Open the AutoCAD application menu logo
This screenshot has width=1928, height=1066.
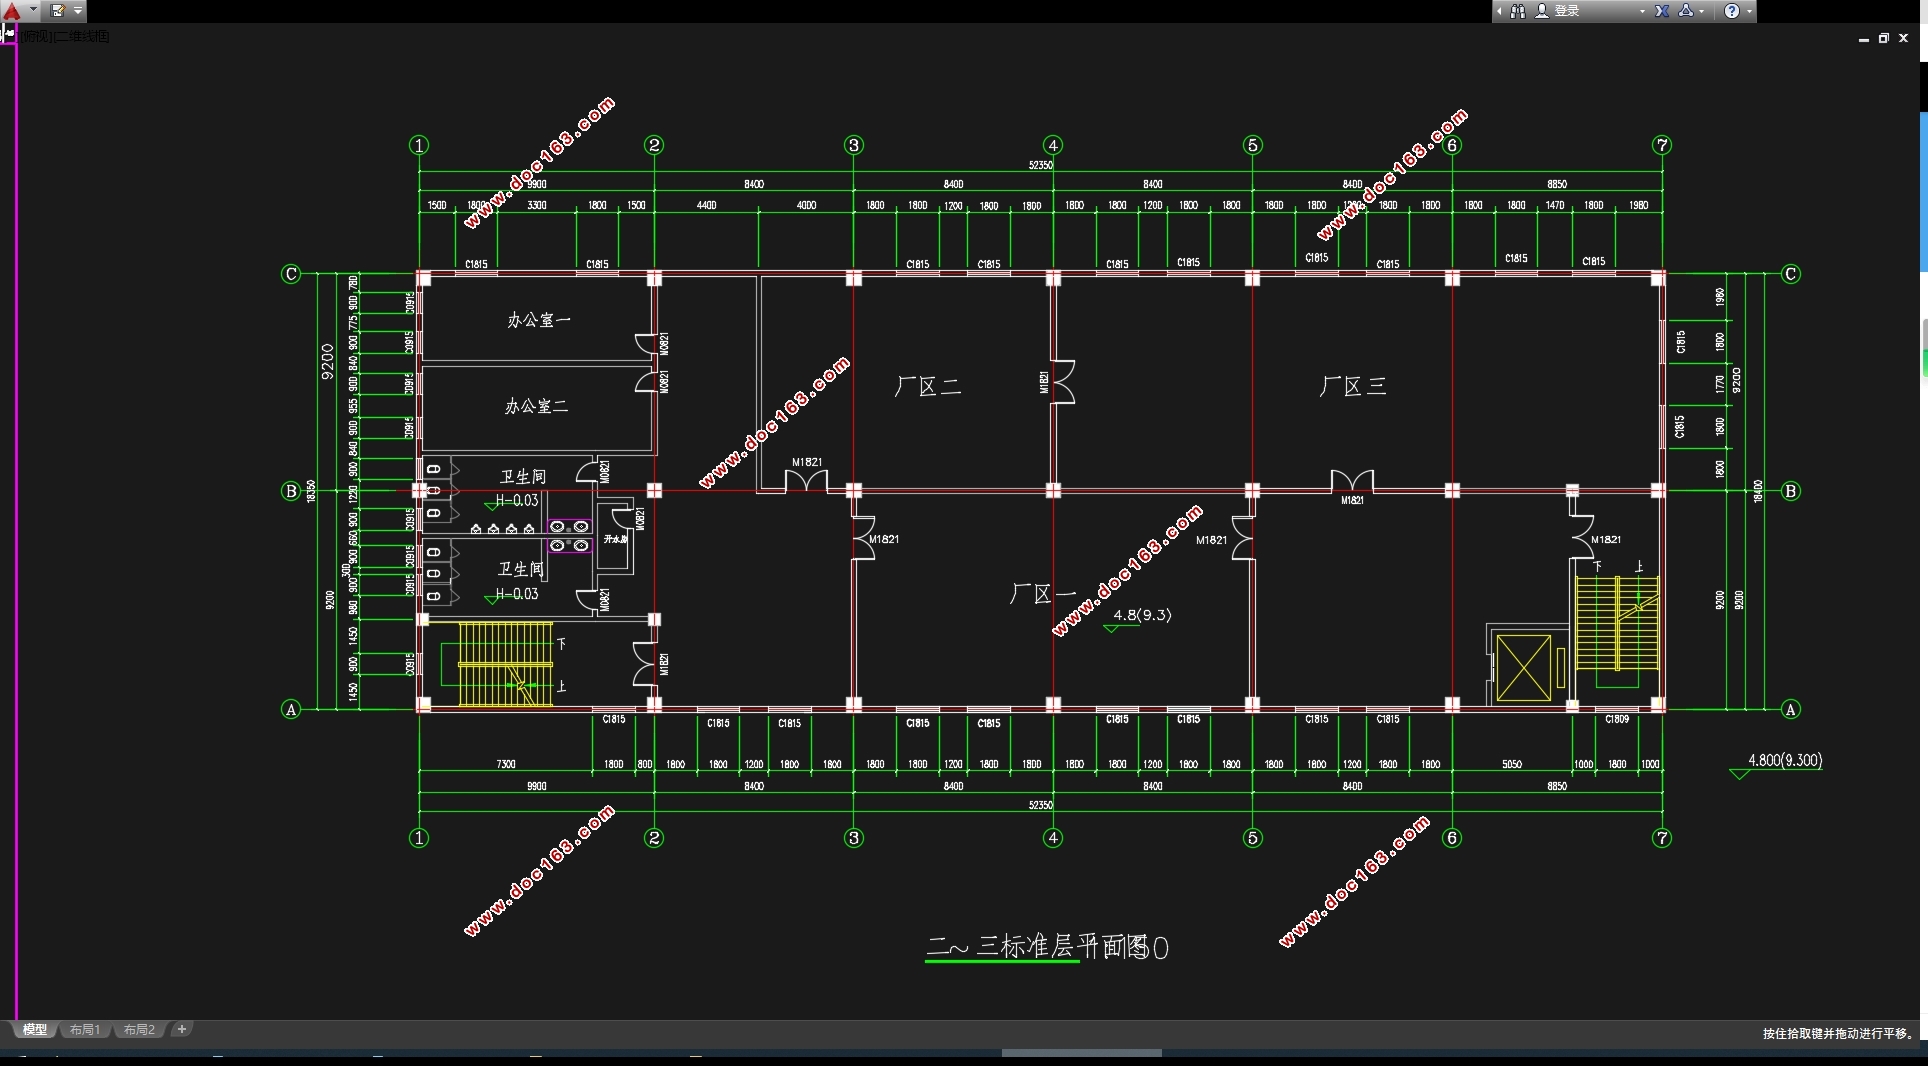click(x=12, y=11)
